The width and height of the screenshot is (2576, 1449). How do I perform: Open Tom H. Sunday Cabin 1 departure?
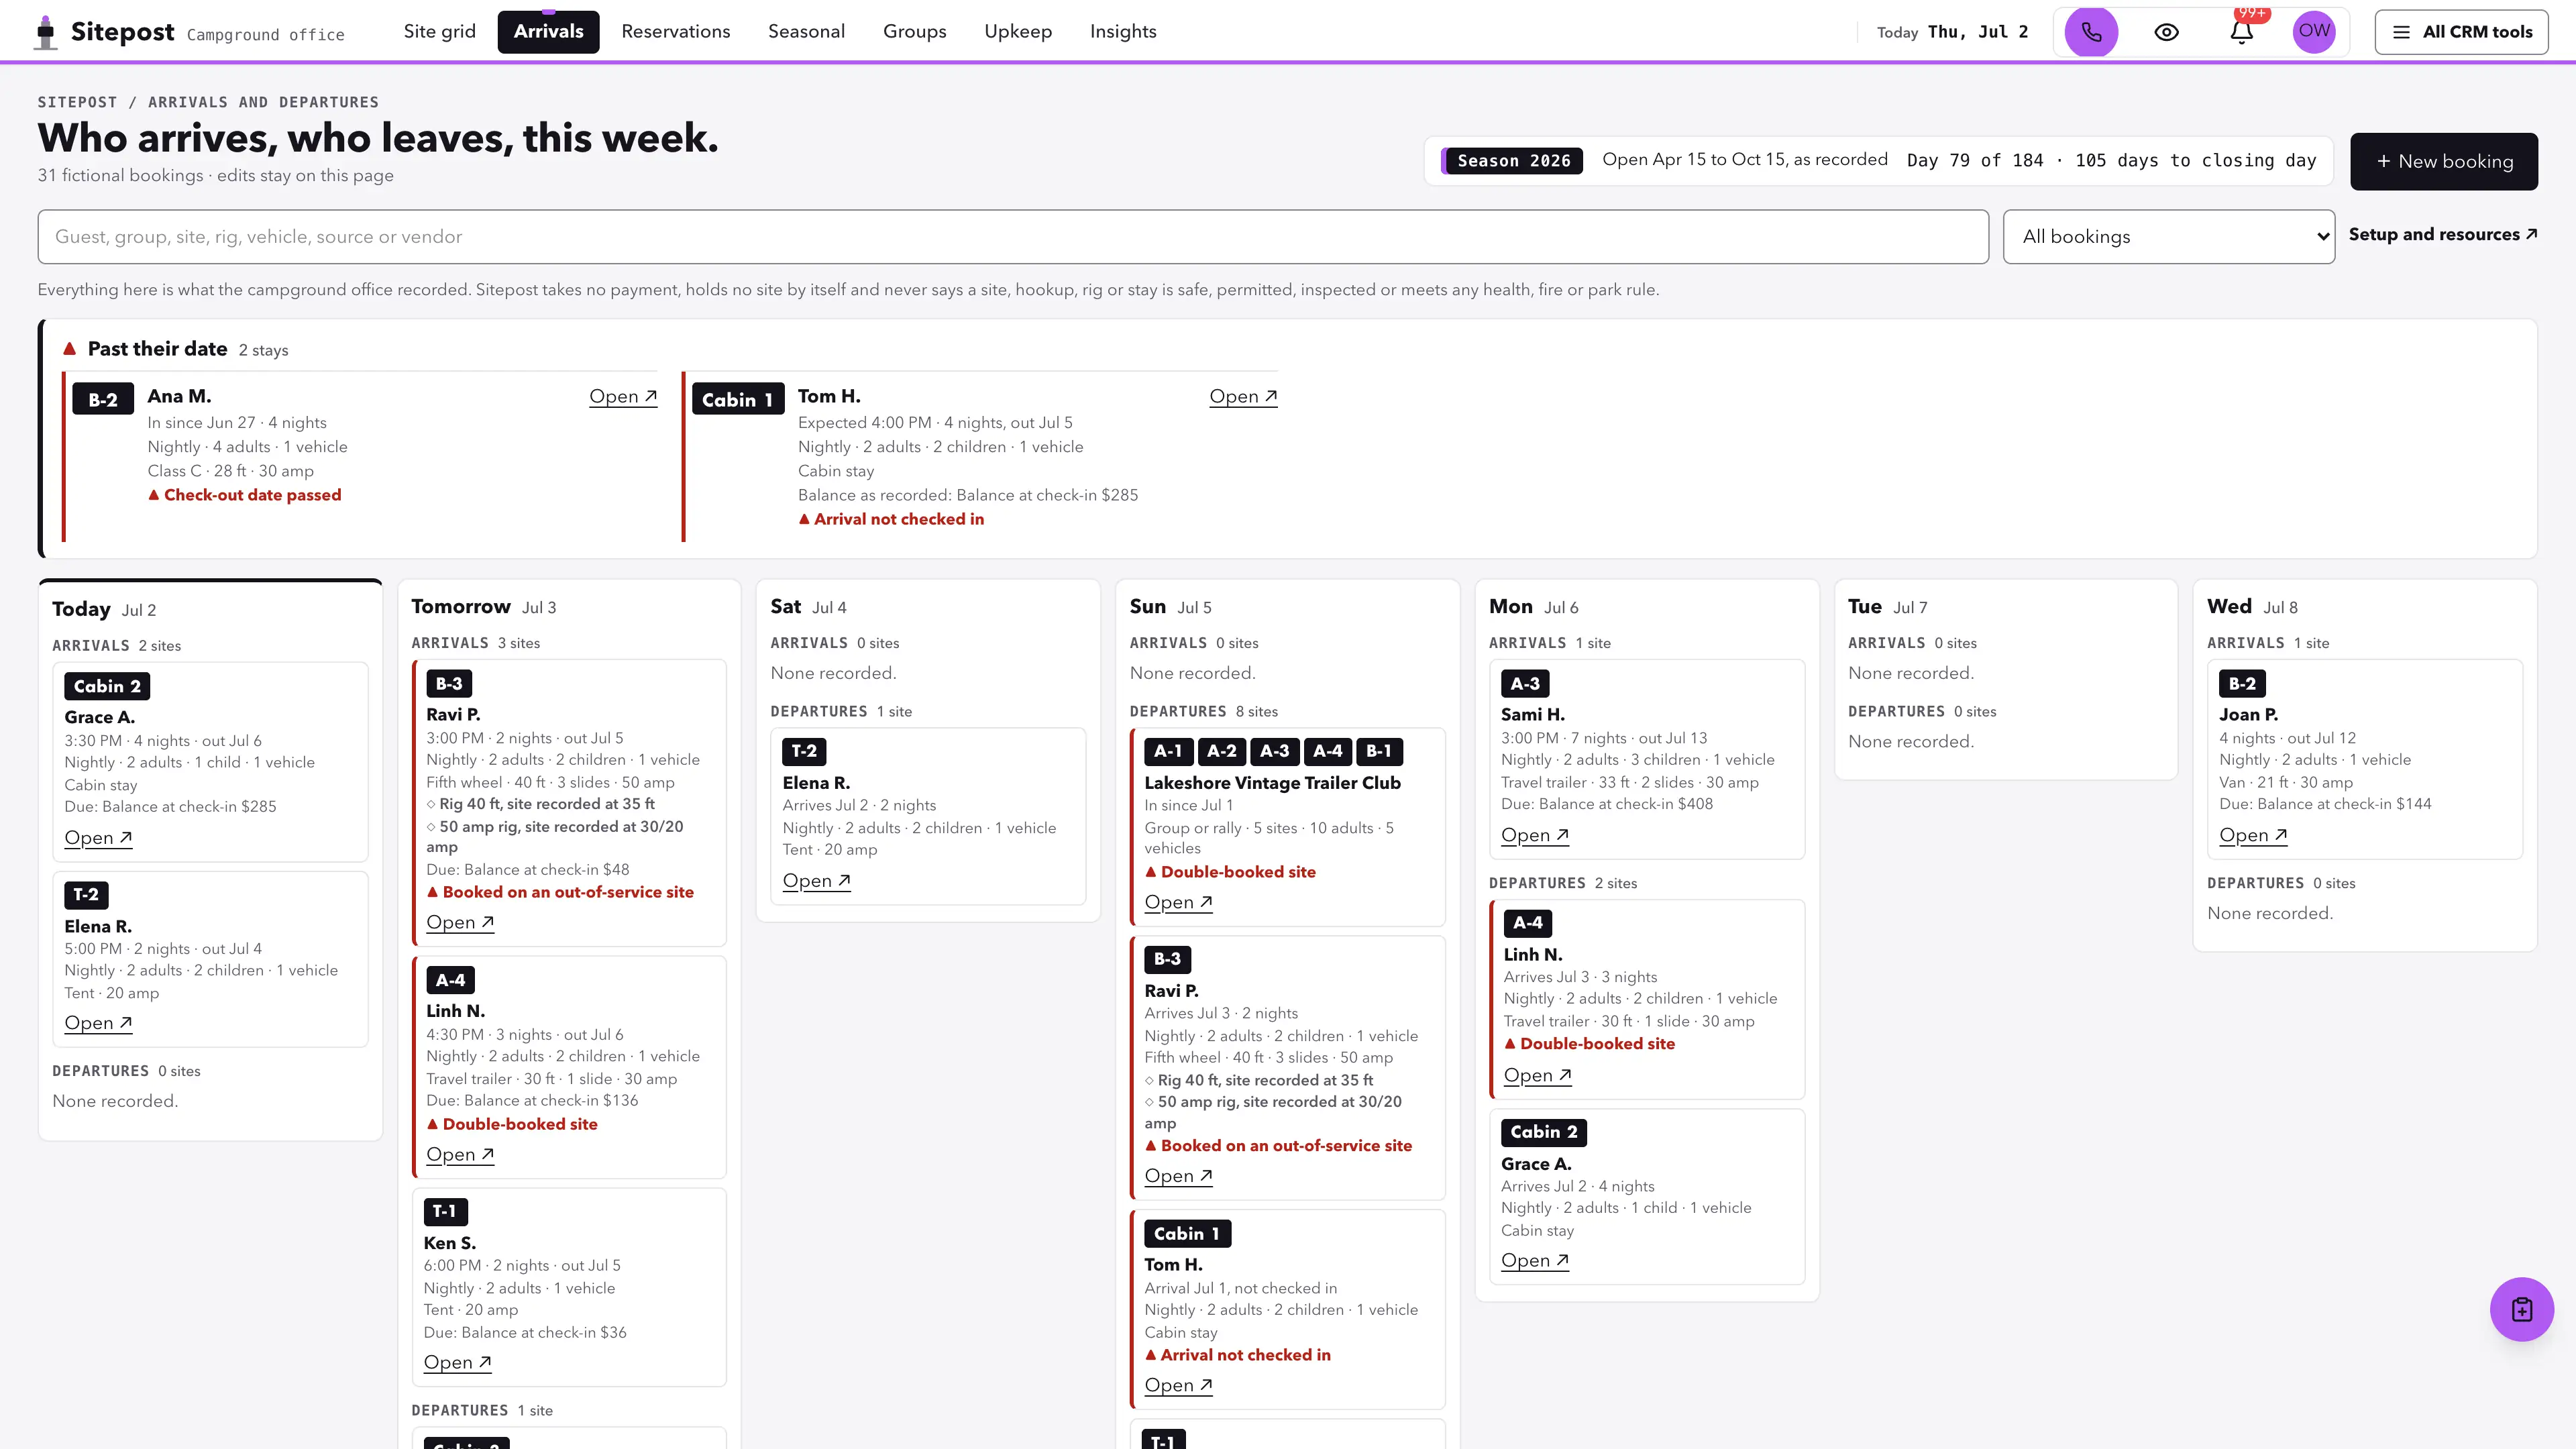1178,1385
